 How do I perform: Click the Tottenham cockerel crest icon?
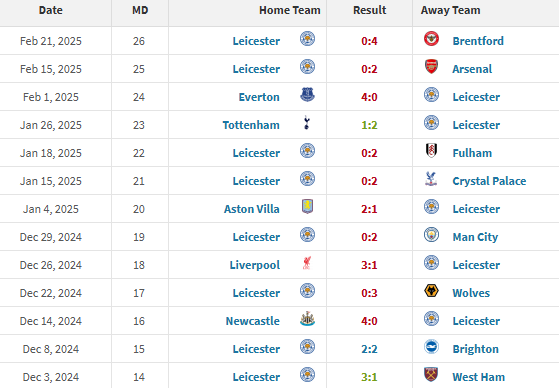(x=307, y=123)
